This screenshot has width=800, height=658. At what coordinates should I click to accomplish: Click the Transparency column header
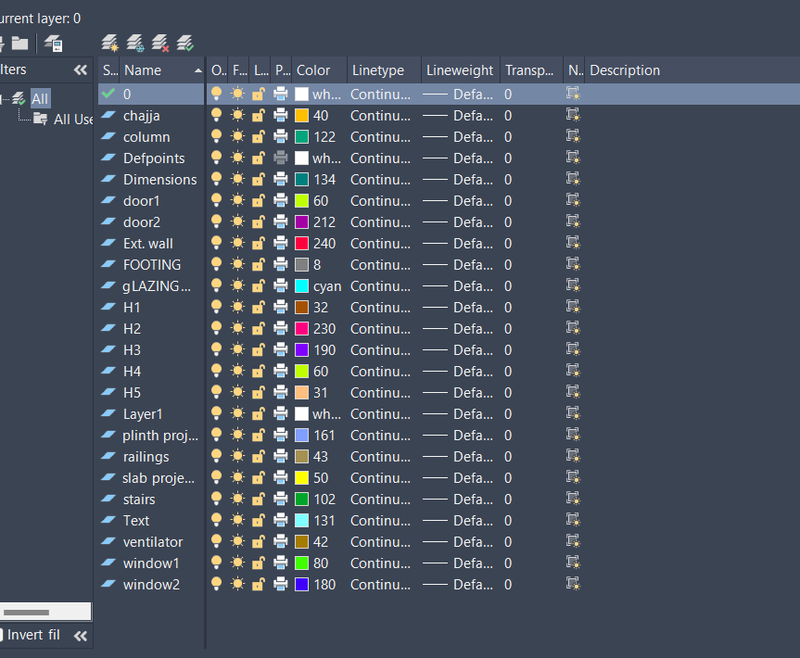point(531,70)
